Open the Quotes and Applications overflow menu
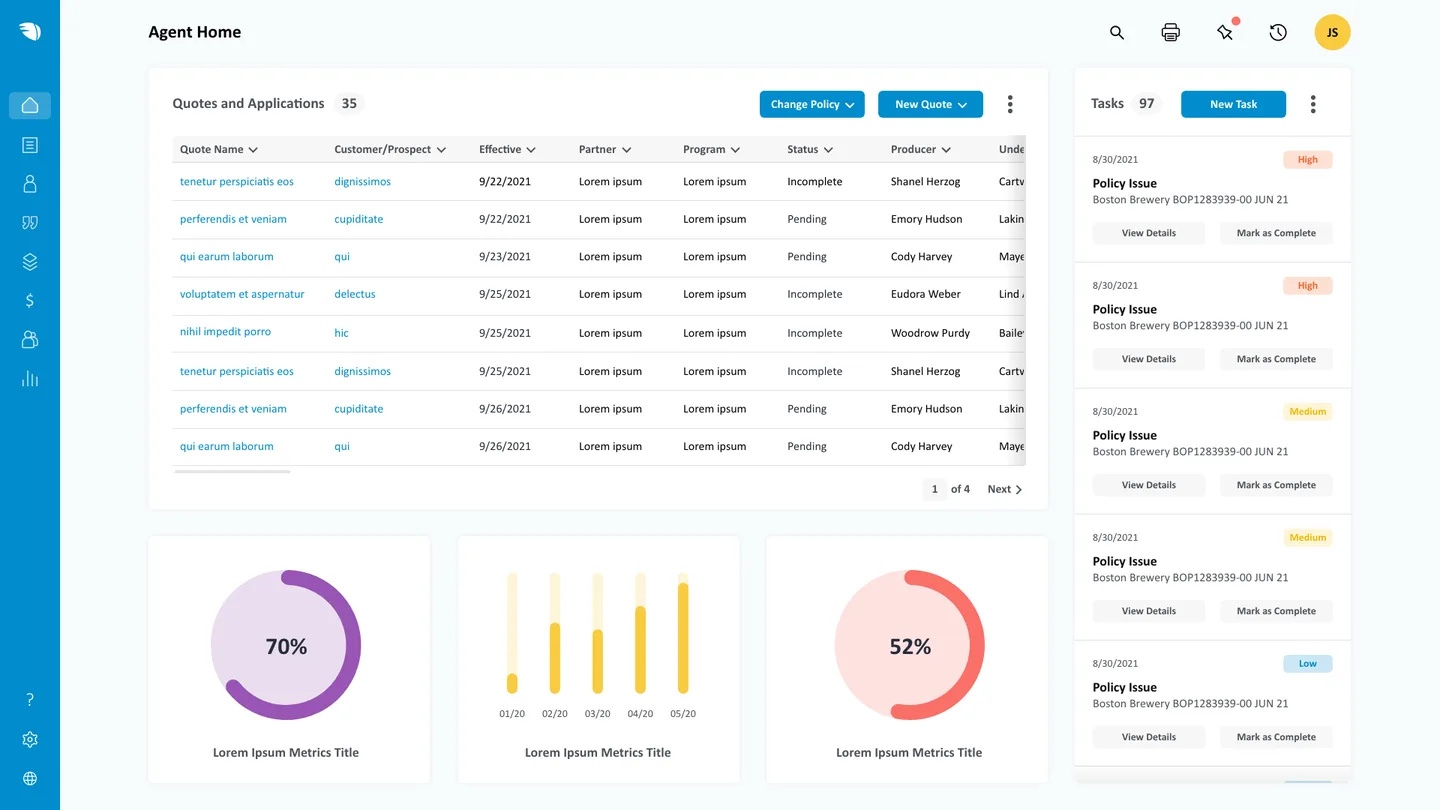 click(x=1009, y=103)
